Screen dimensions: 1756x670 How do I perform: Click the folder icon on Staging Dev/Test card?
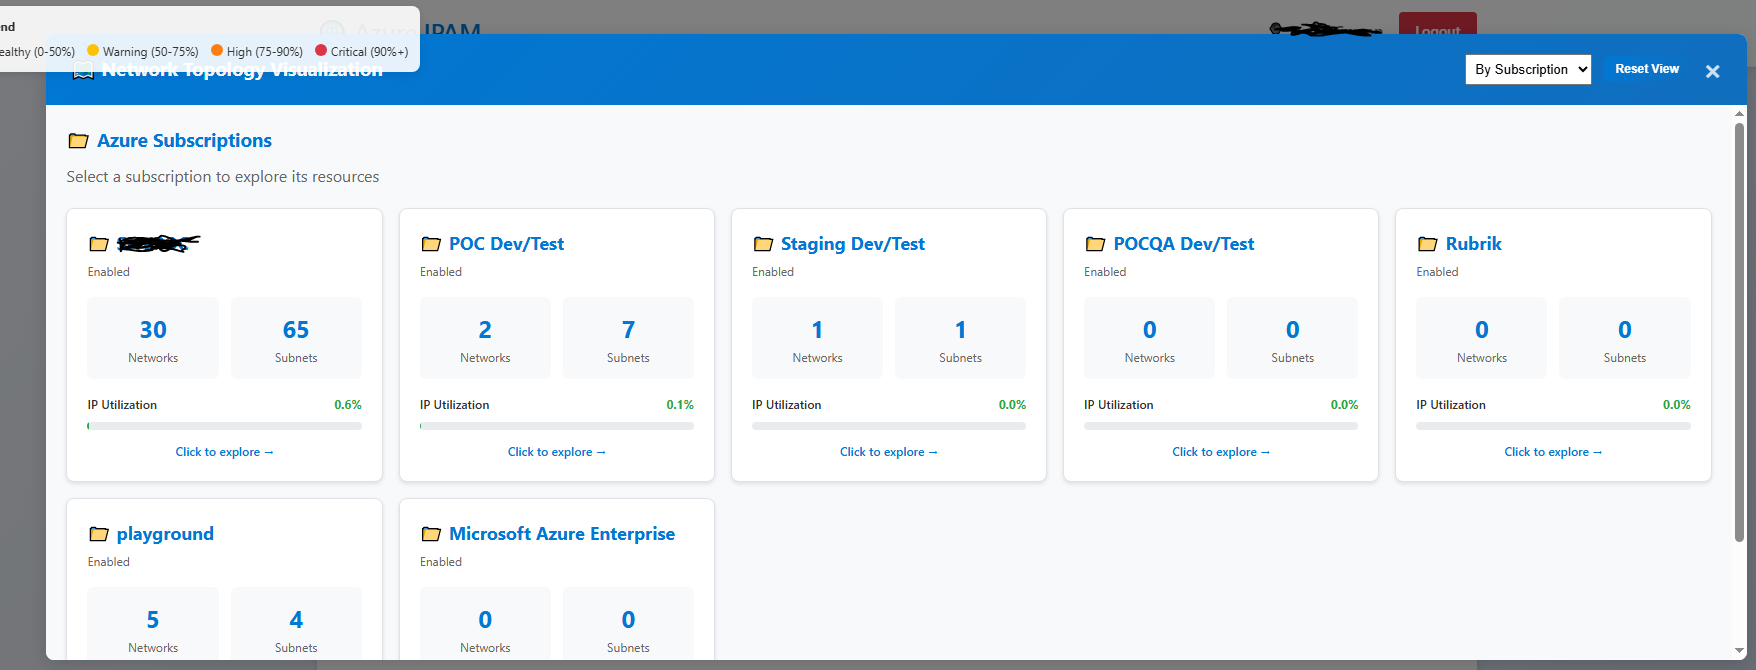pos(763,244)
